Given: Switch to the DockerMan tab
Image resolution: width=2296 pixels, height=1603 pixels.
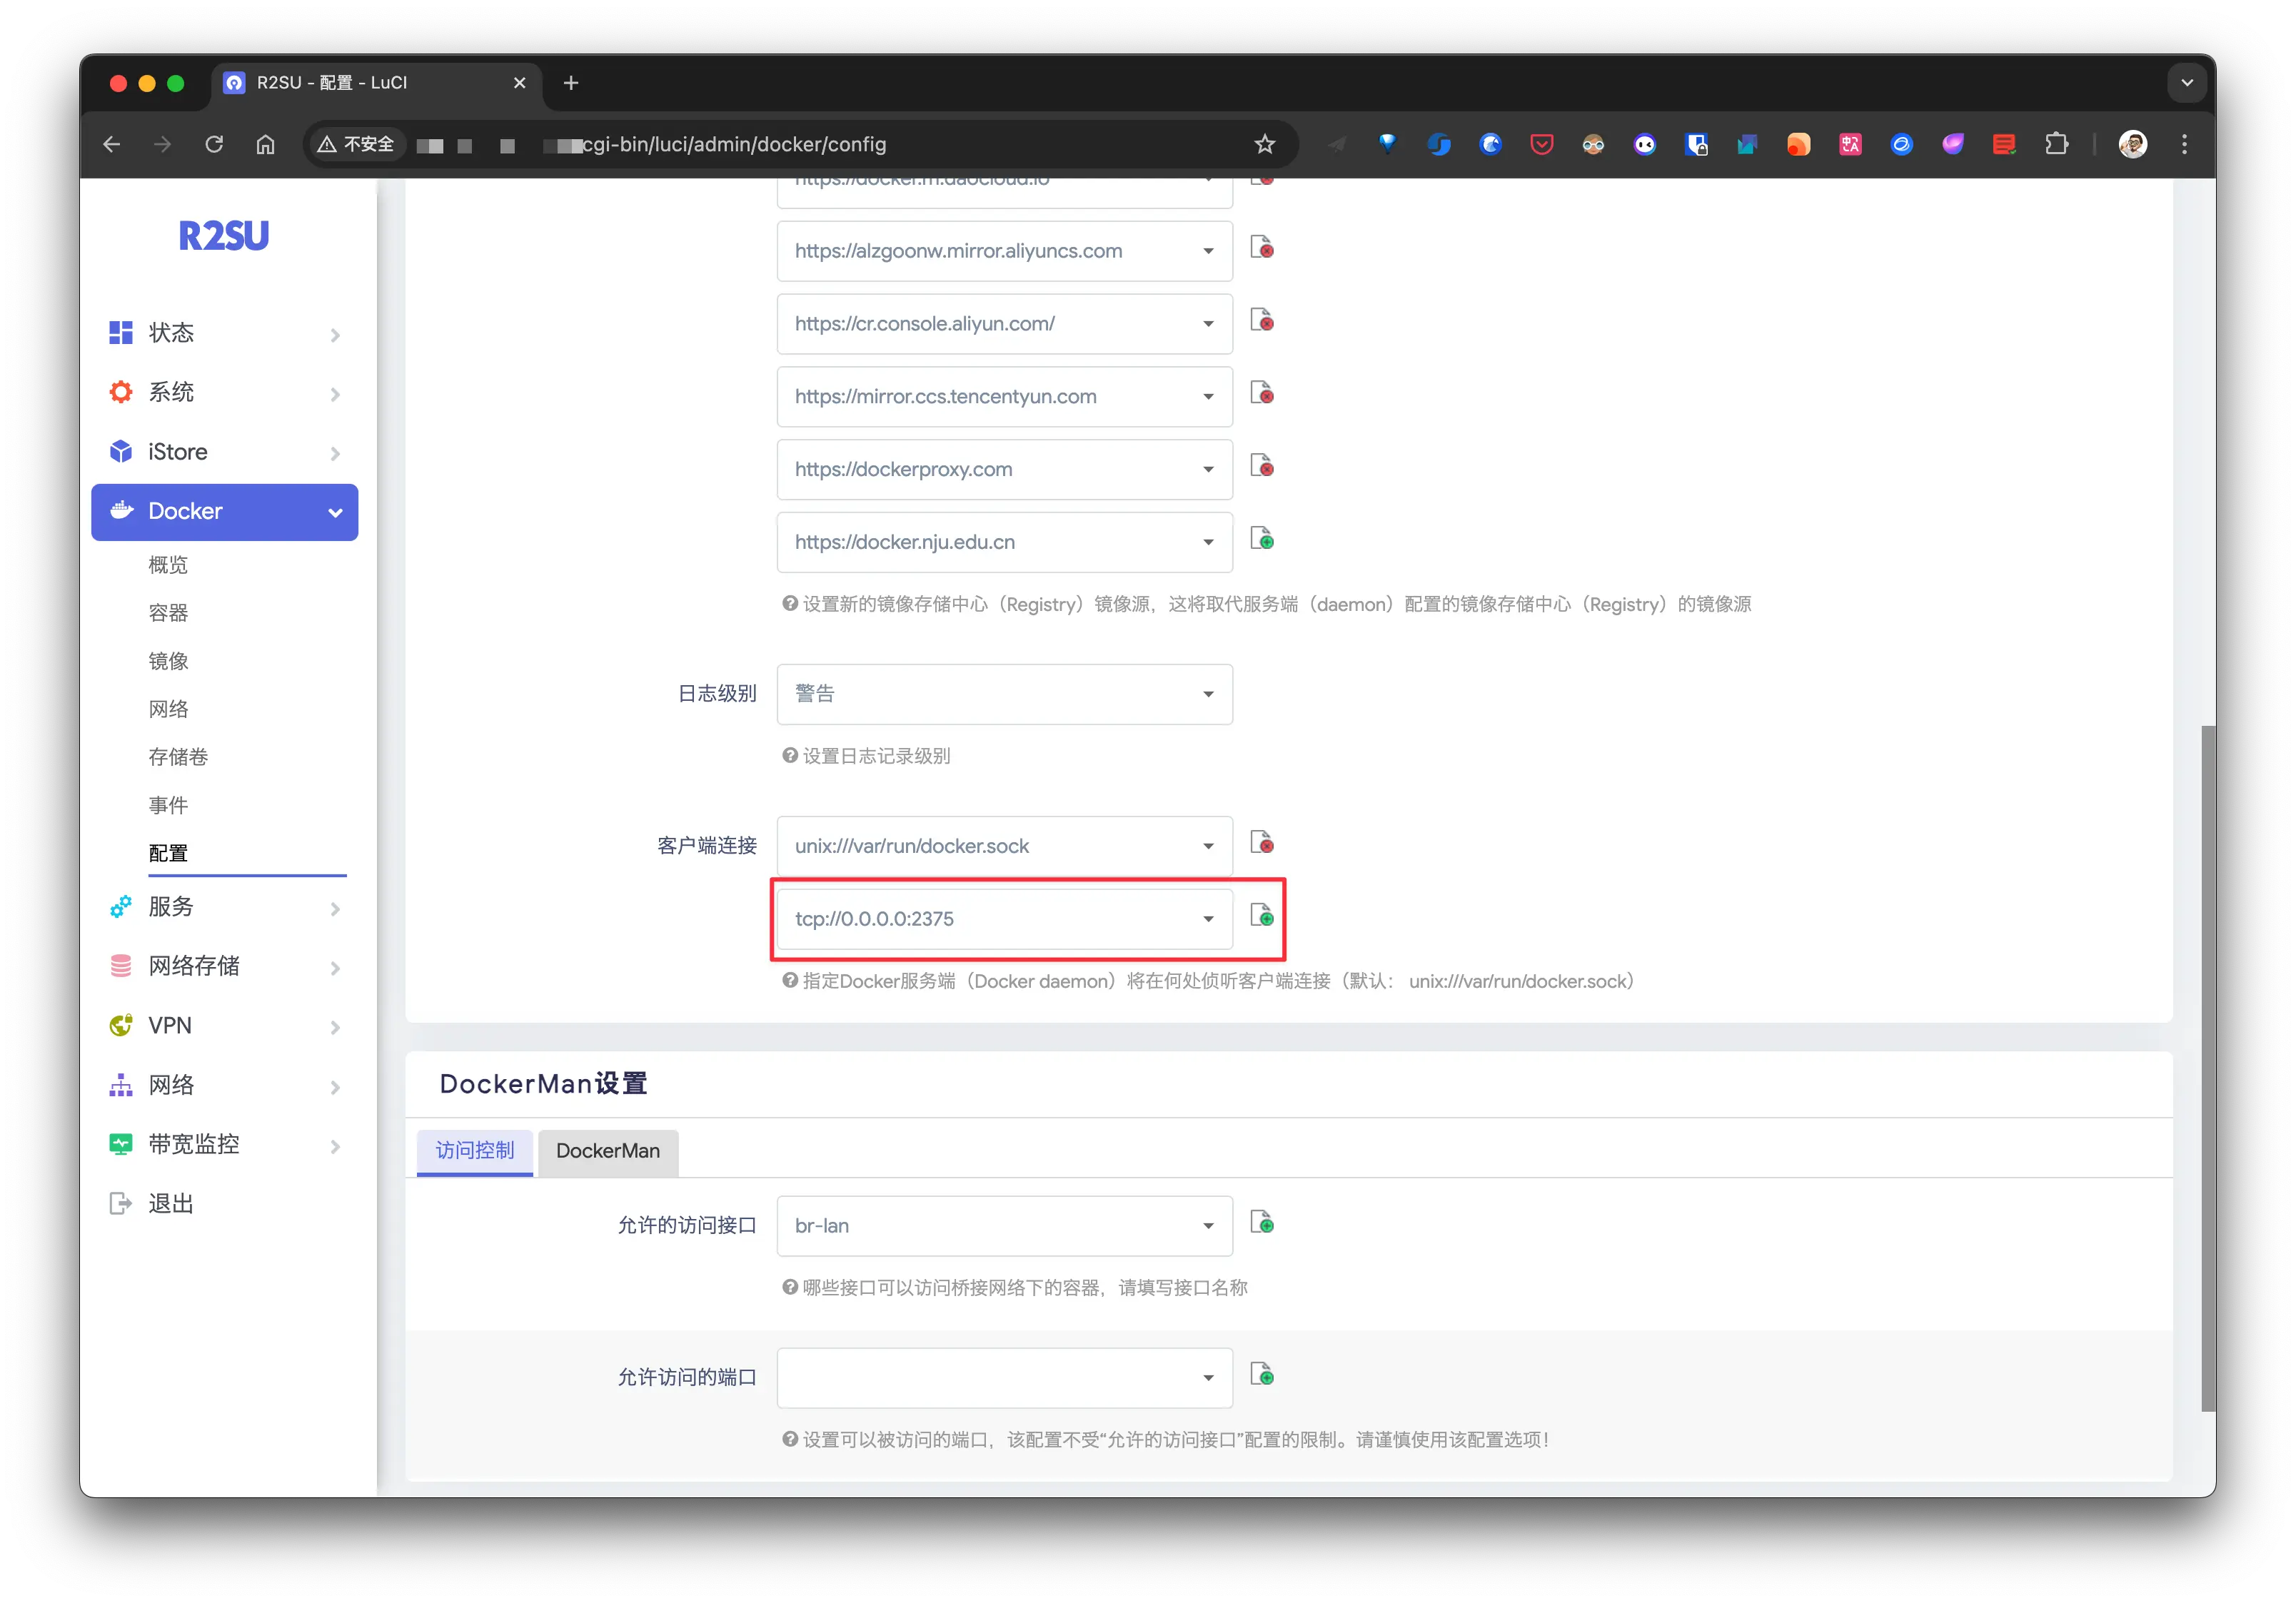Looking at the screenshot, I should click(607, 1151).
